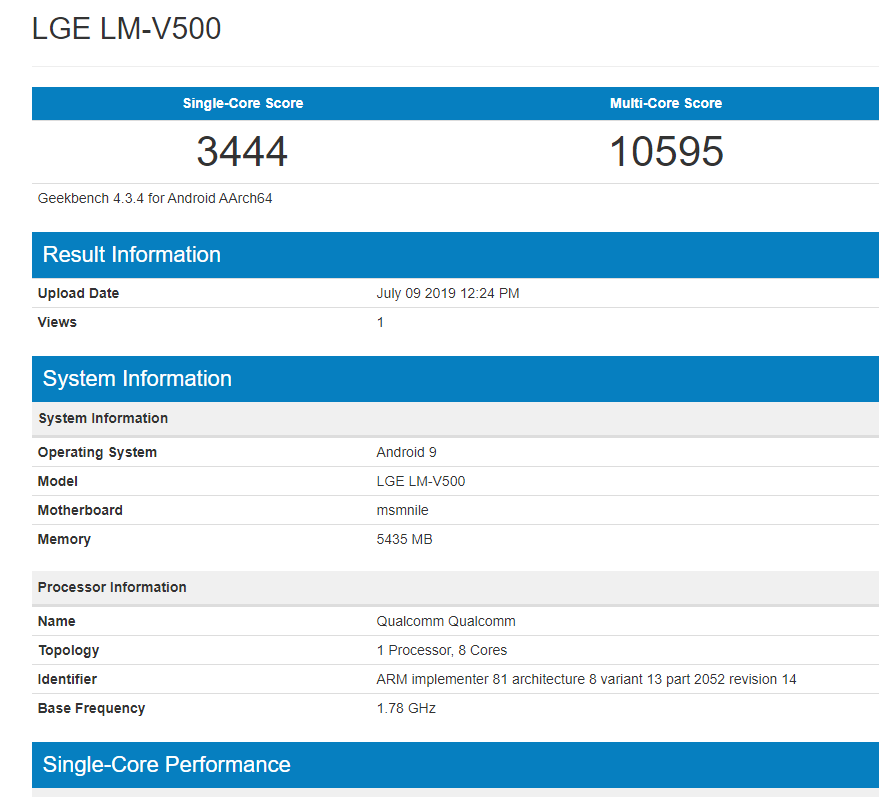Click the Motherboard label

(x=80, y=510)
